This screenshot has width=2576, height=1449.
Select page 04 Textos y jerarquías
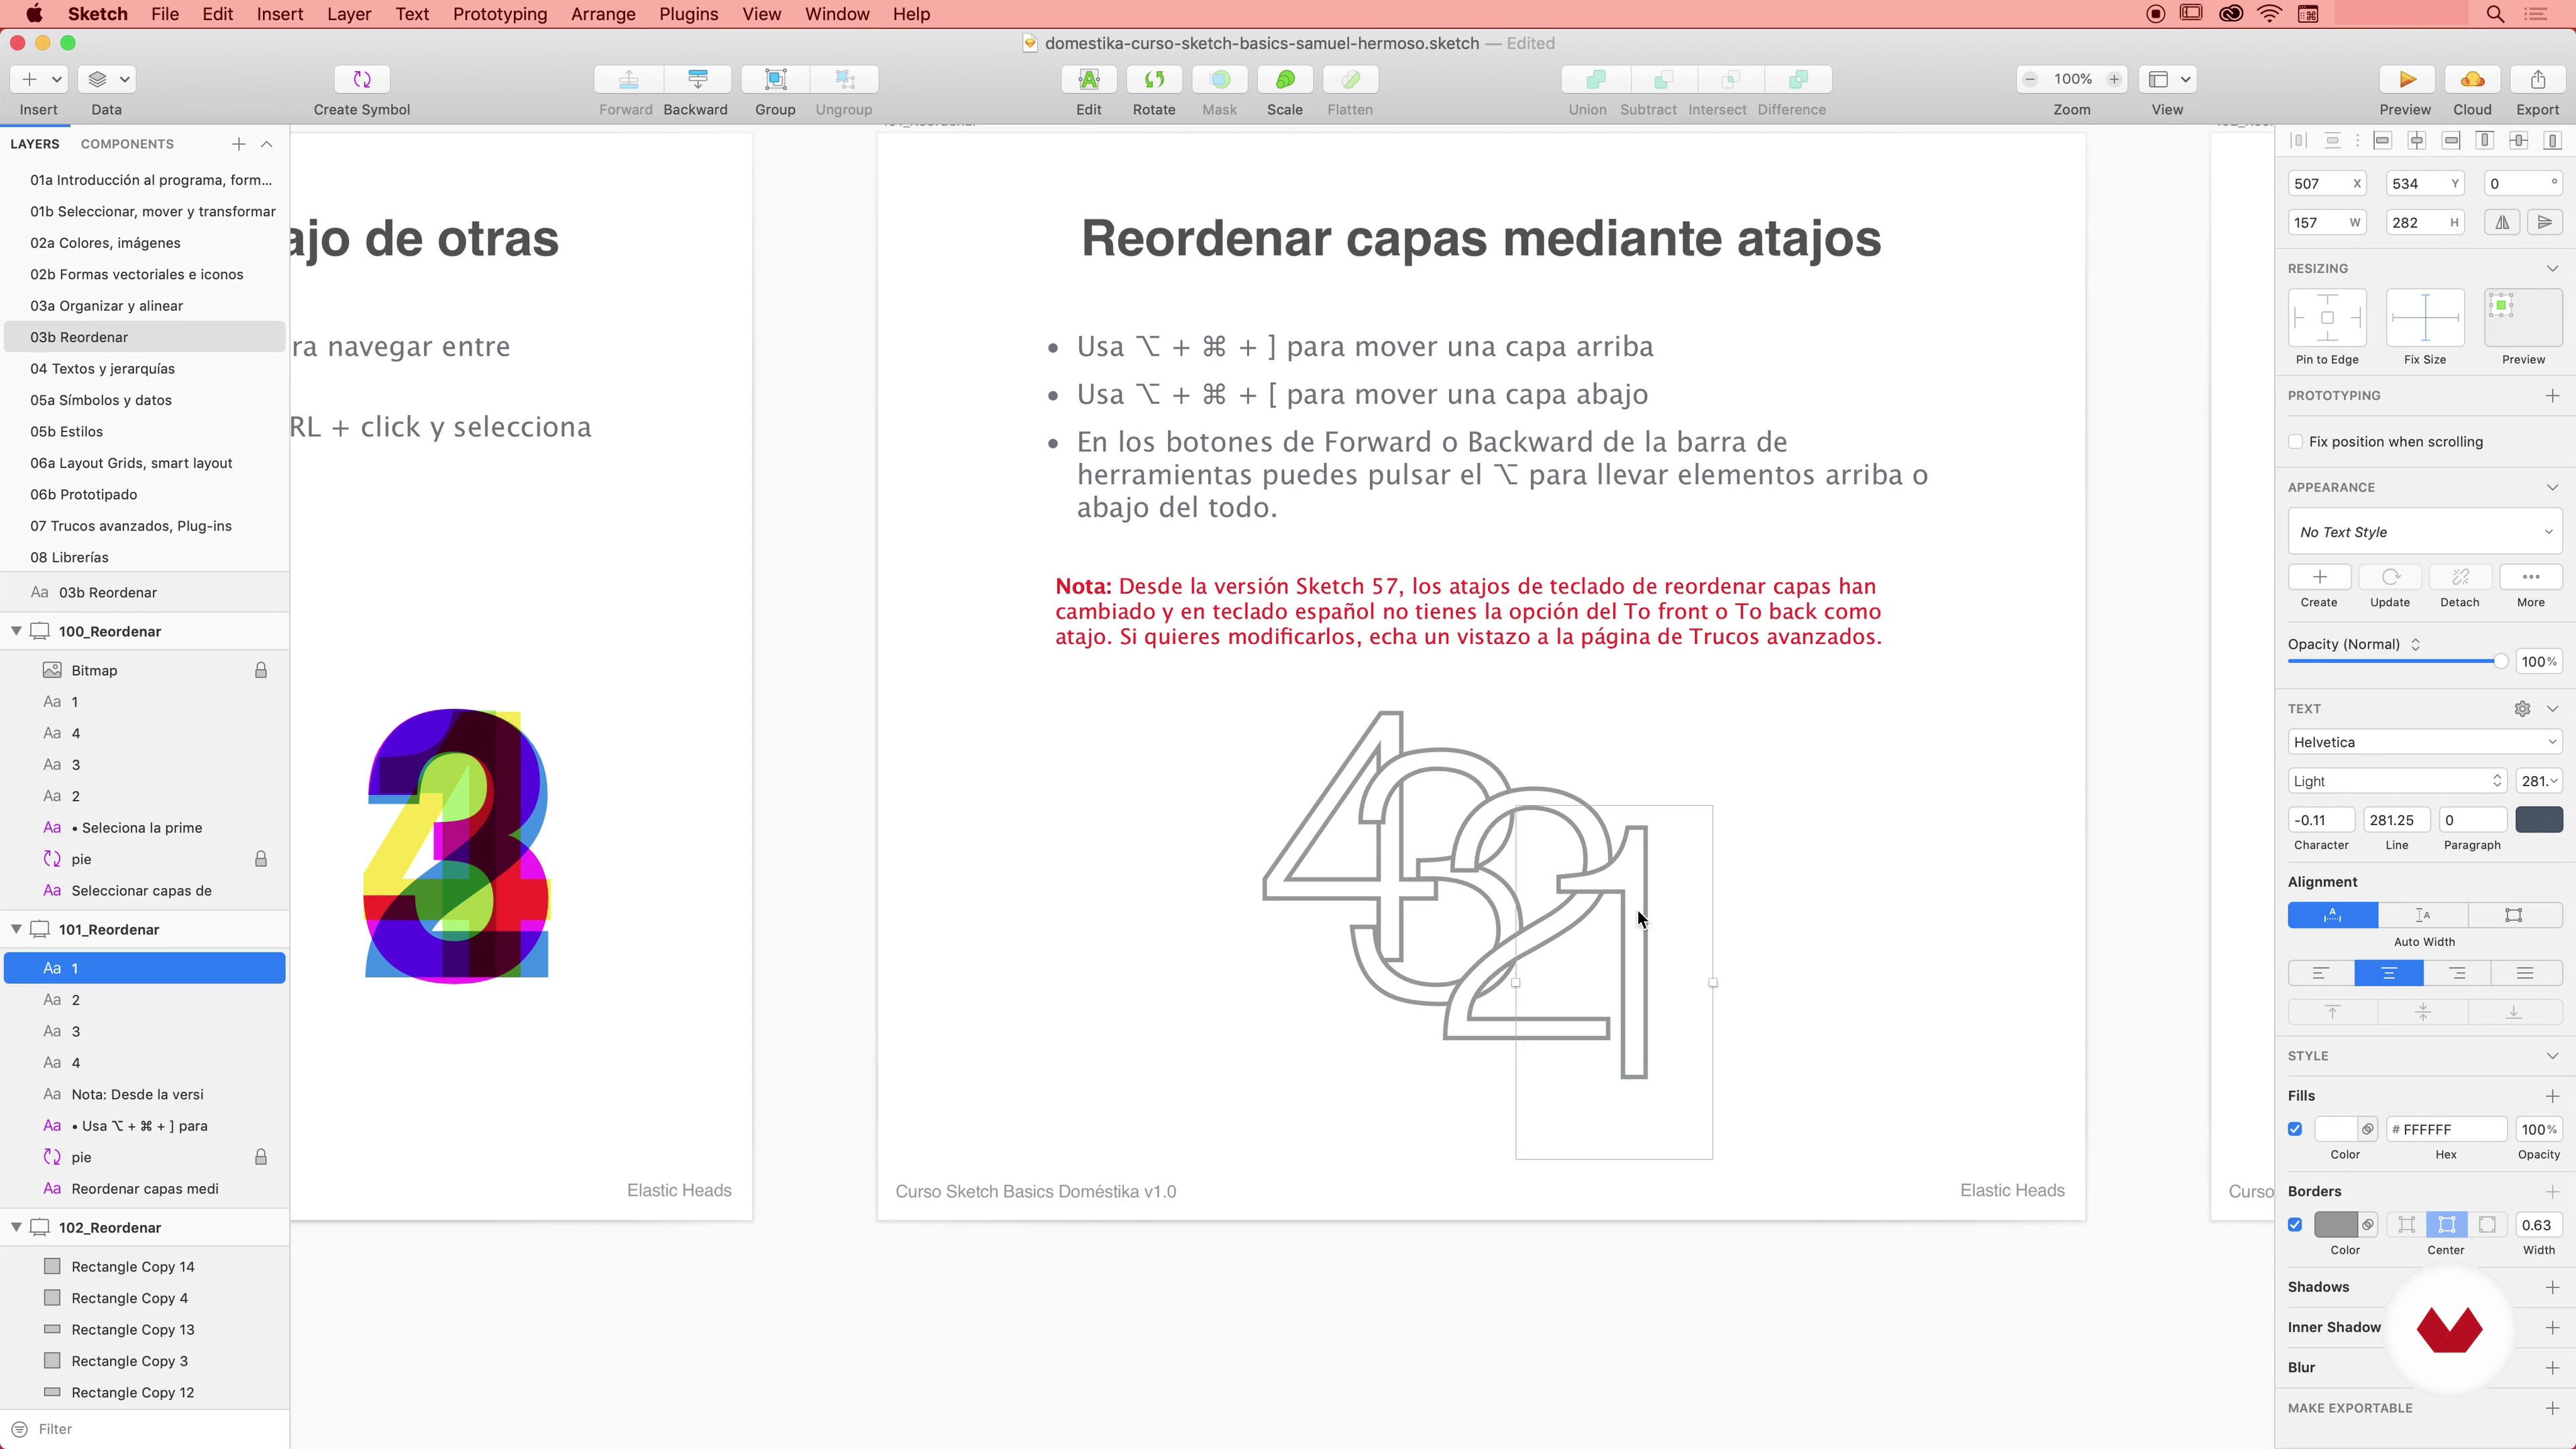[x=145, y=369]
